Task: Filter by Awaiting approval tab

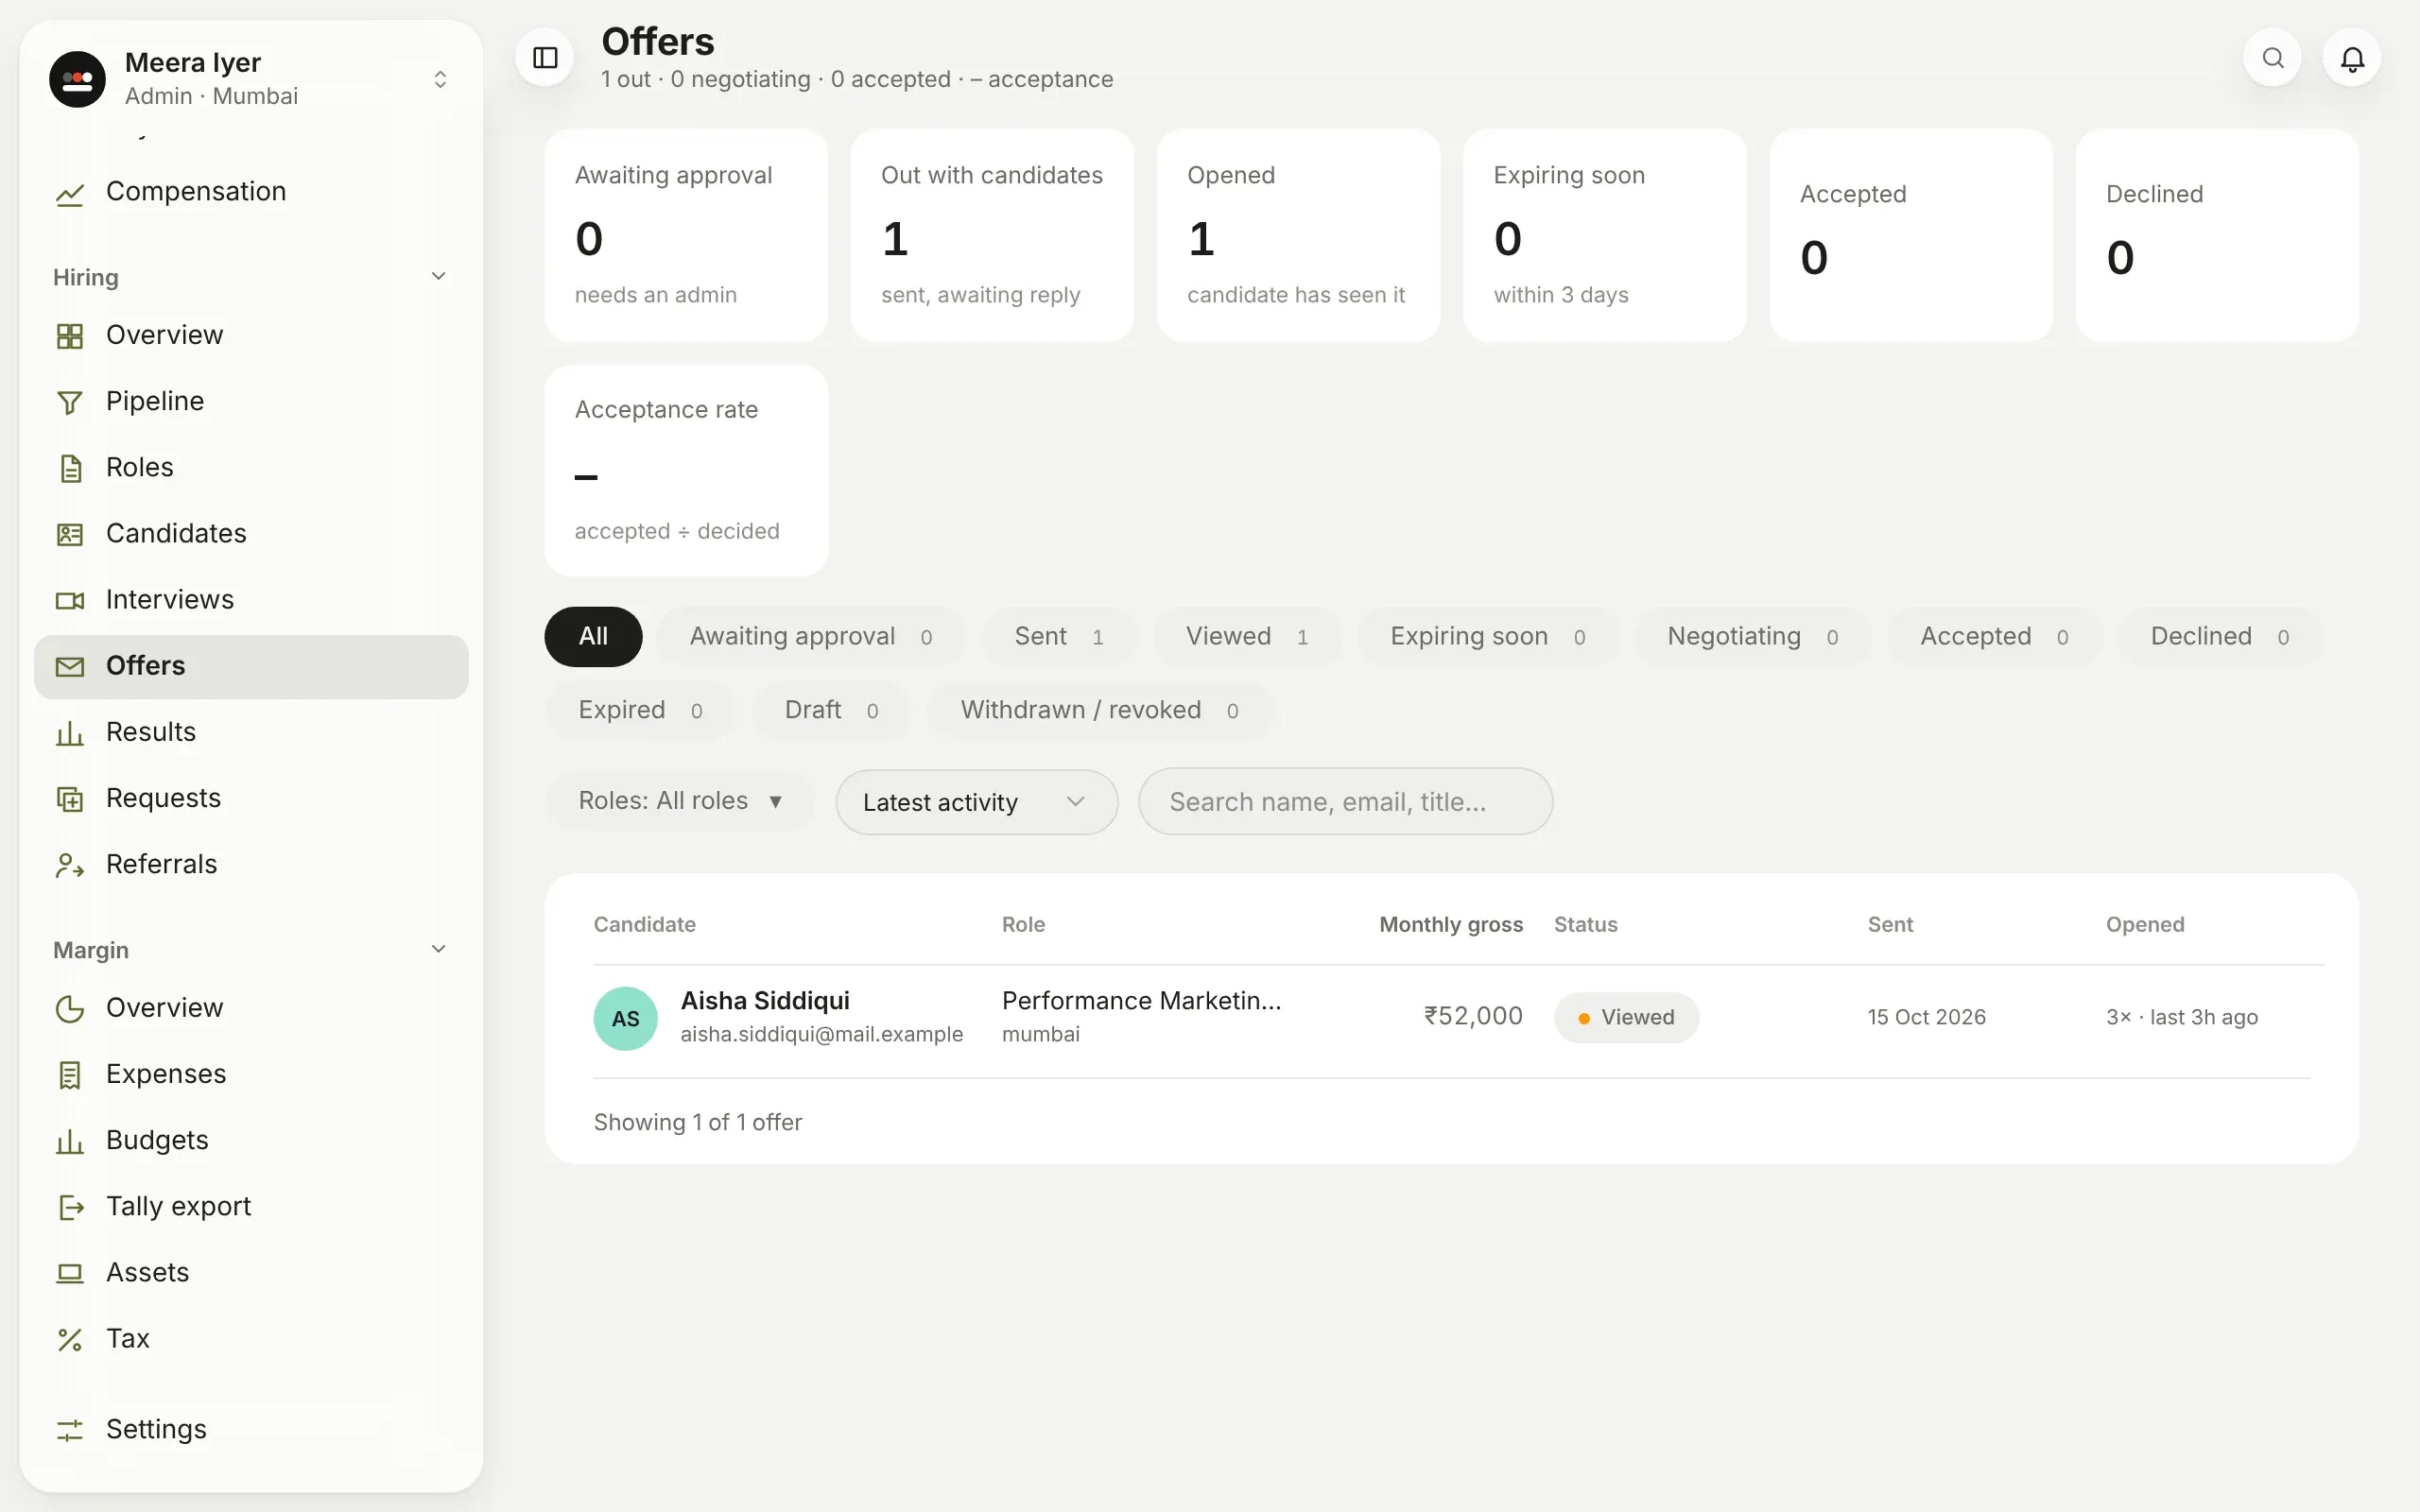Action: pos(811,636)
